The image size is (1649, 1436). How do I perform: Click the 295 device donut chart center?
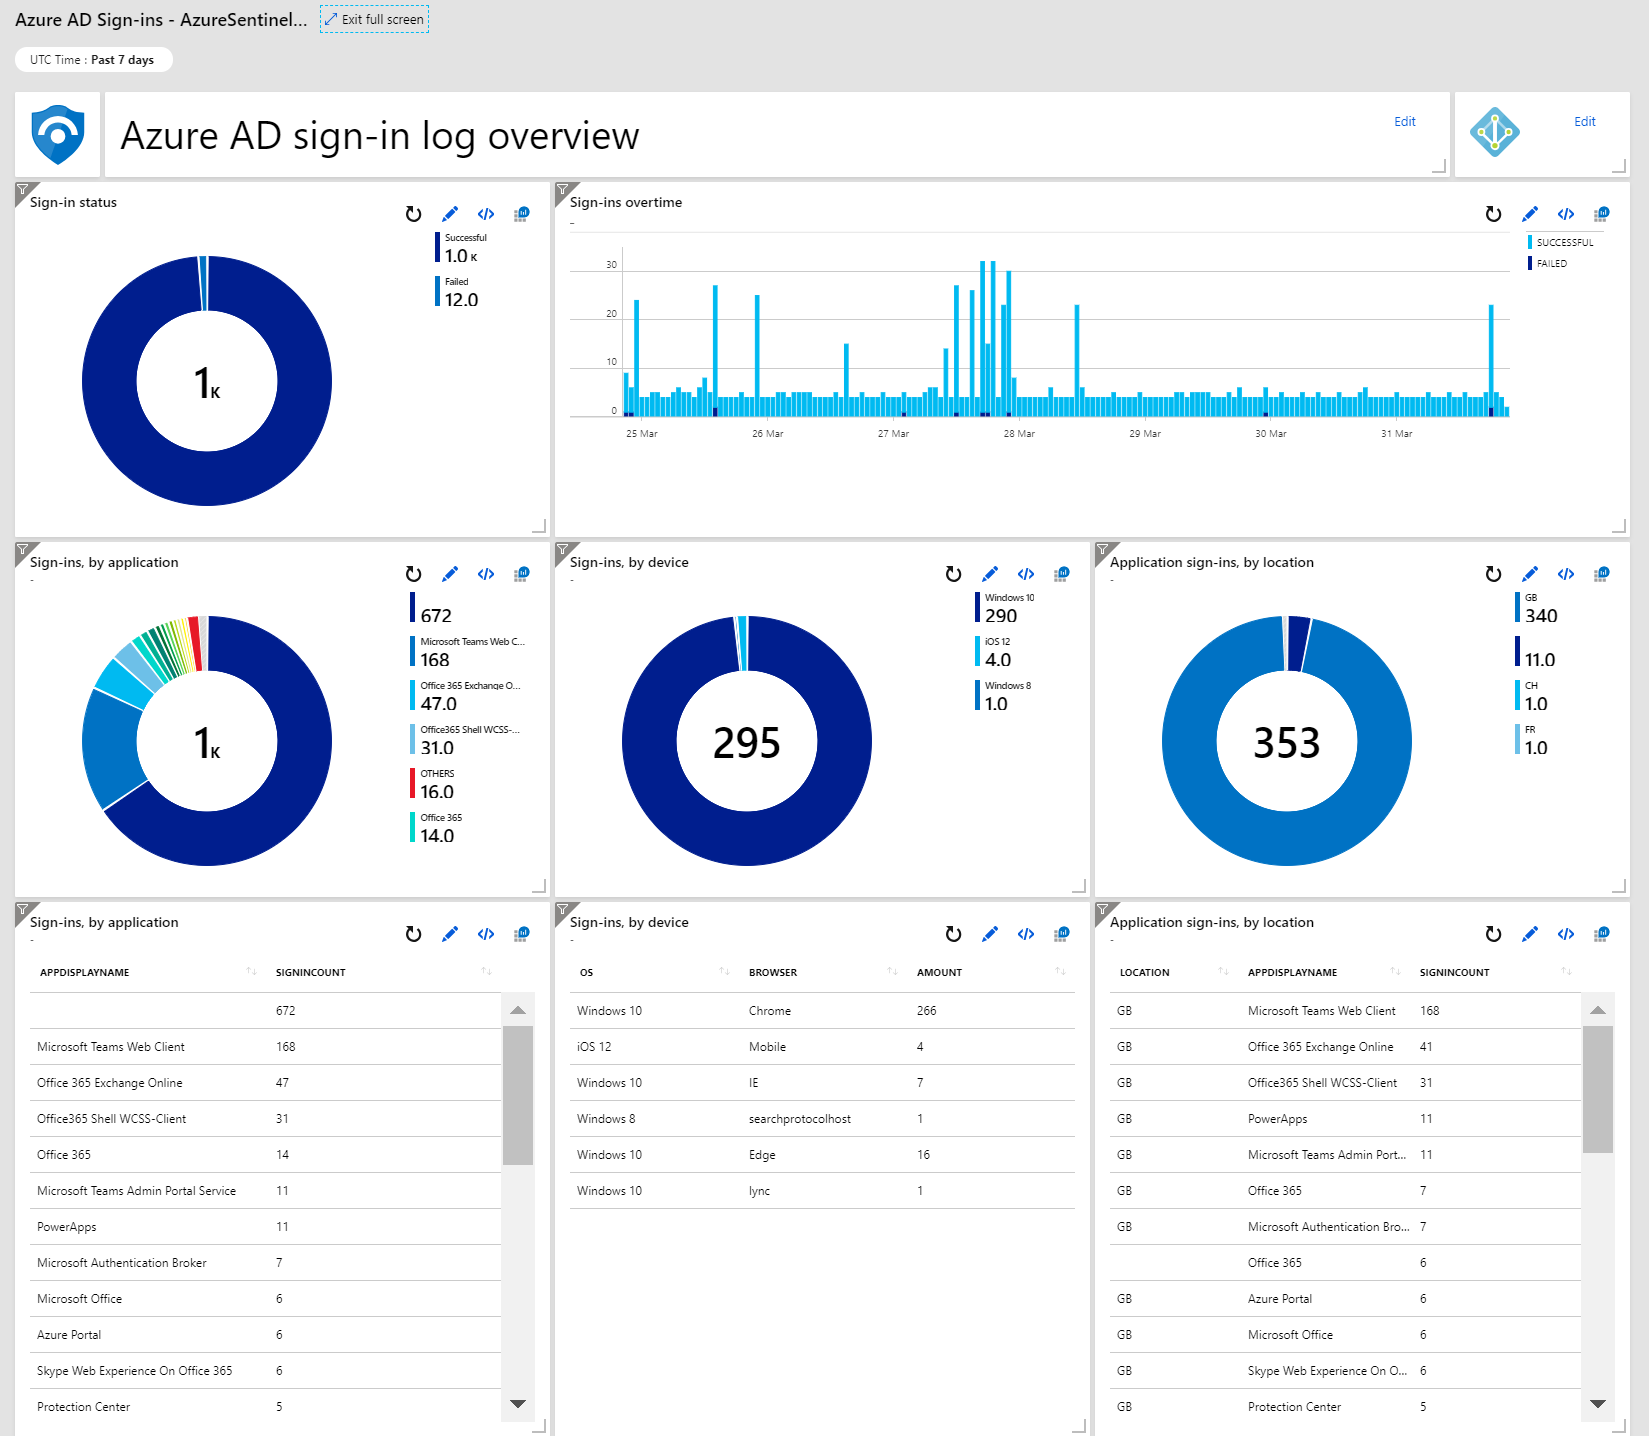[x=747, y=742]
